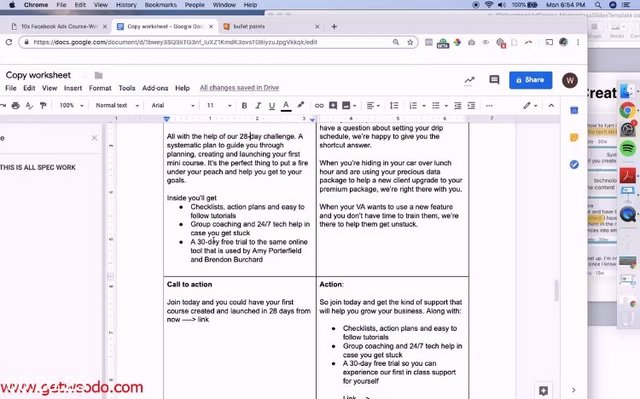The width and height of the screenshot is (640, 399).
Task: Click the left indent marker on ruler
Action: coord(166,119)
